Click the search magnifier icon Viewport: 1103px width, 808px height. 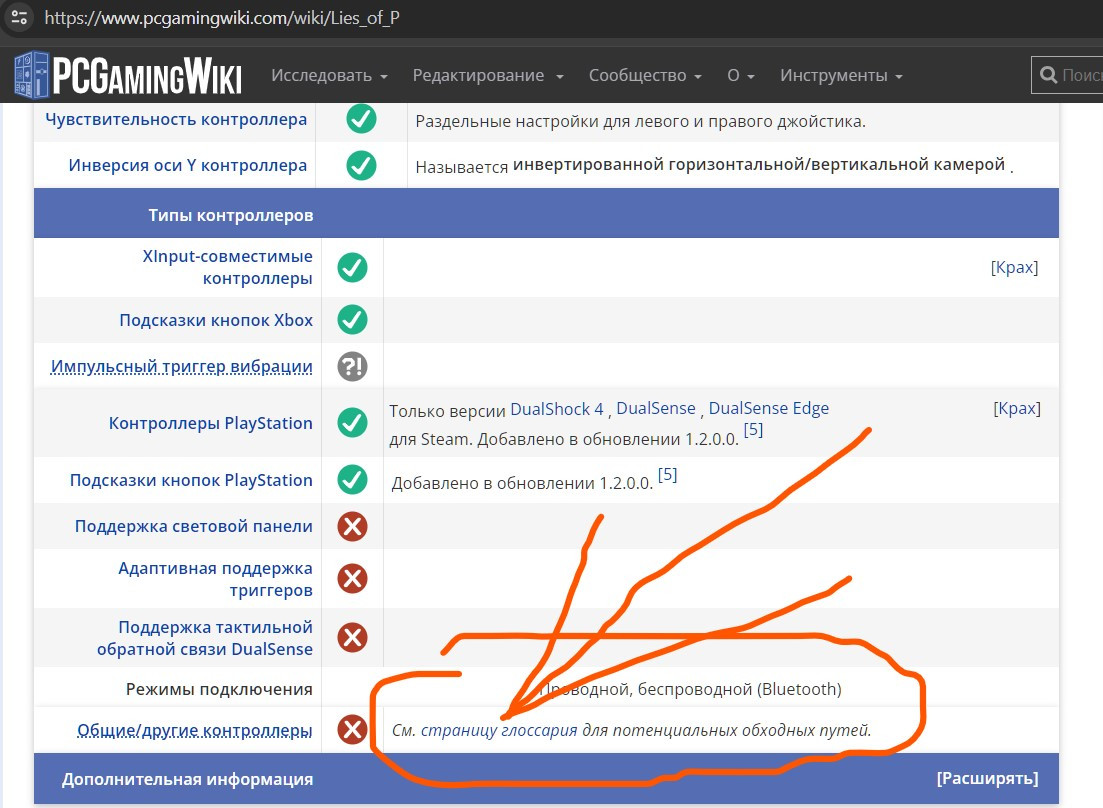coord(1048,75)
